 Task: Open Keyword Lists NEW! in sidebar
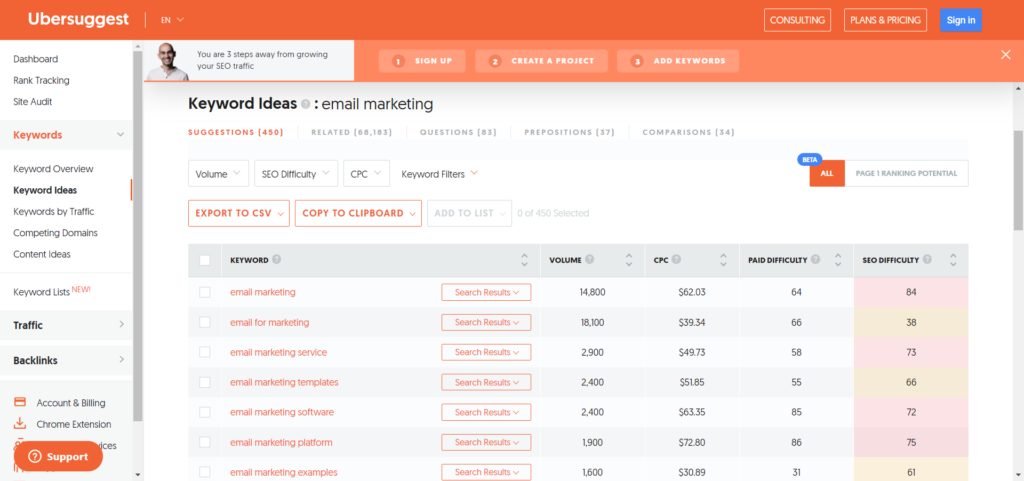(x=52, y=292)
